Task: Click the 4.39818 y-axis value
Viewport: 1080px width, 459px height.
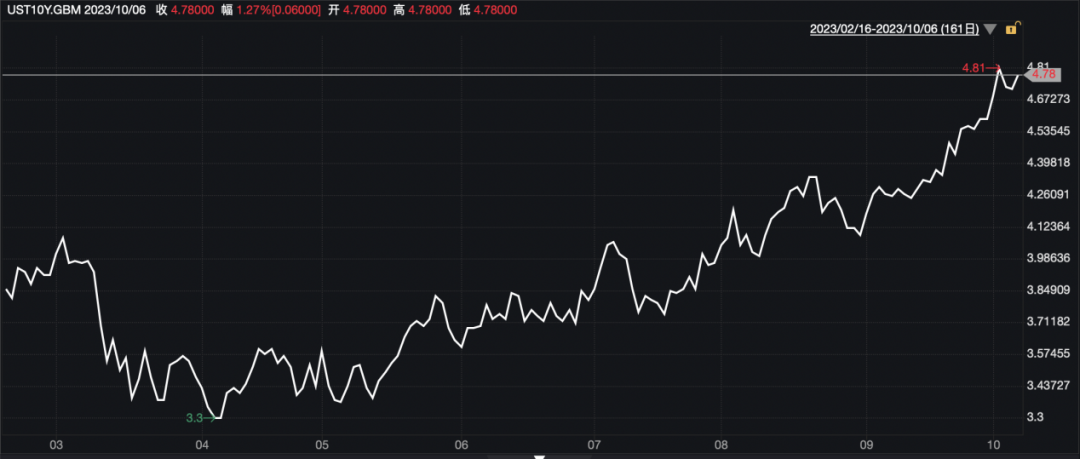Action: 1050,163
